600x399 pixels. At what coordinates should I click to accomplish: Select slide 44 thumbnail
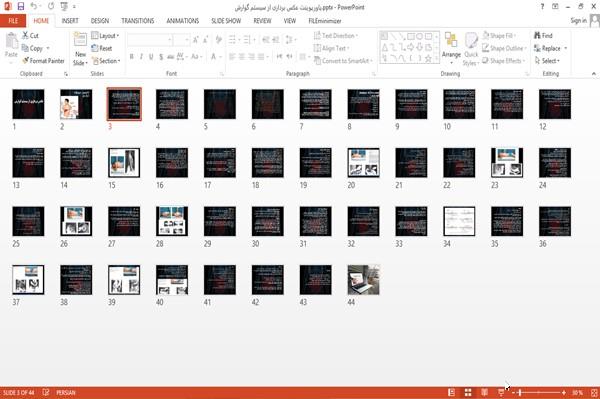364,280
